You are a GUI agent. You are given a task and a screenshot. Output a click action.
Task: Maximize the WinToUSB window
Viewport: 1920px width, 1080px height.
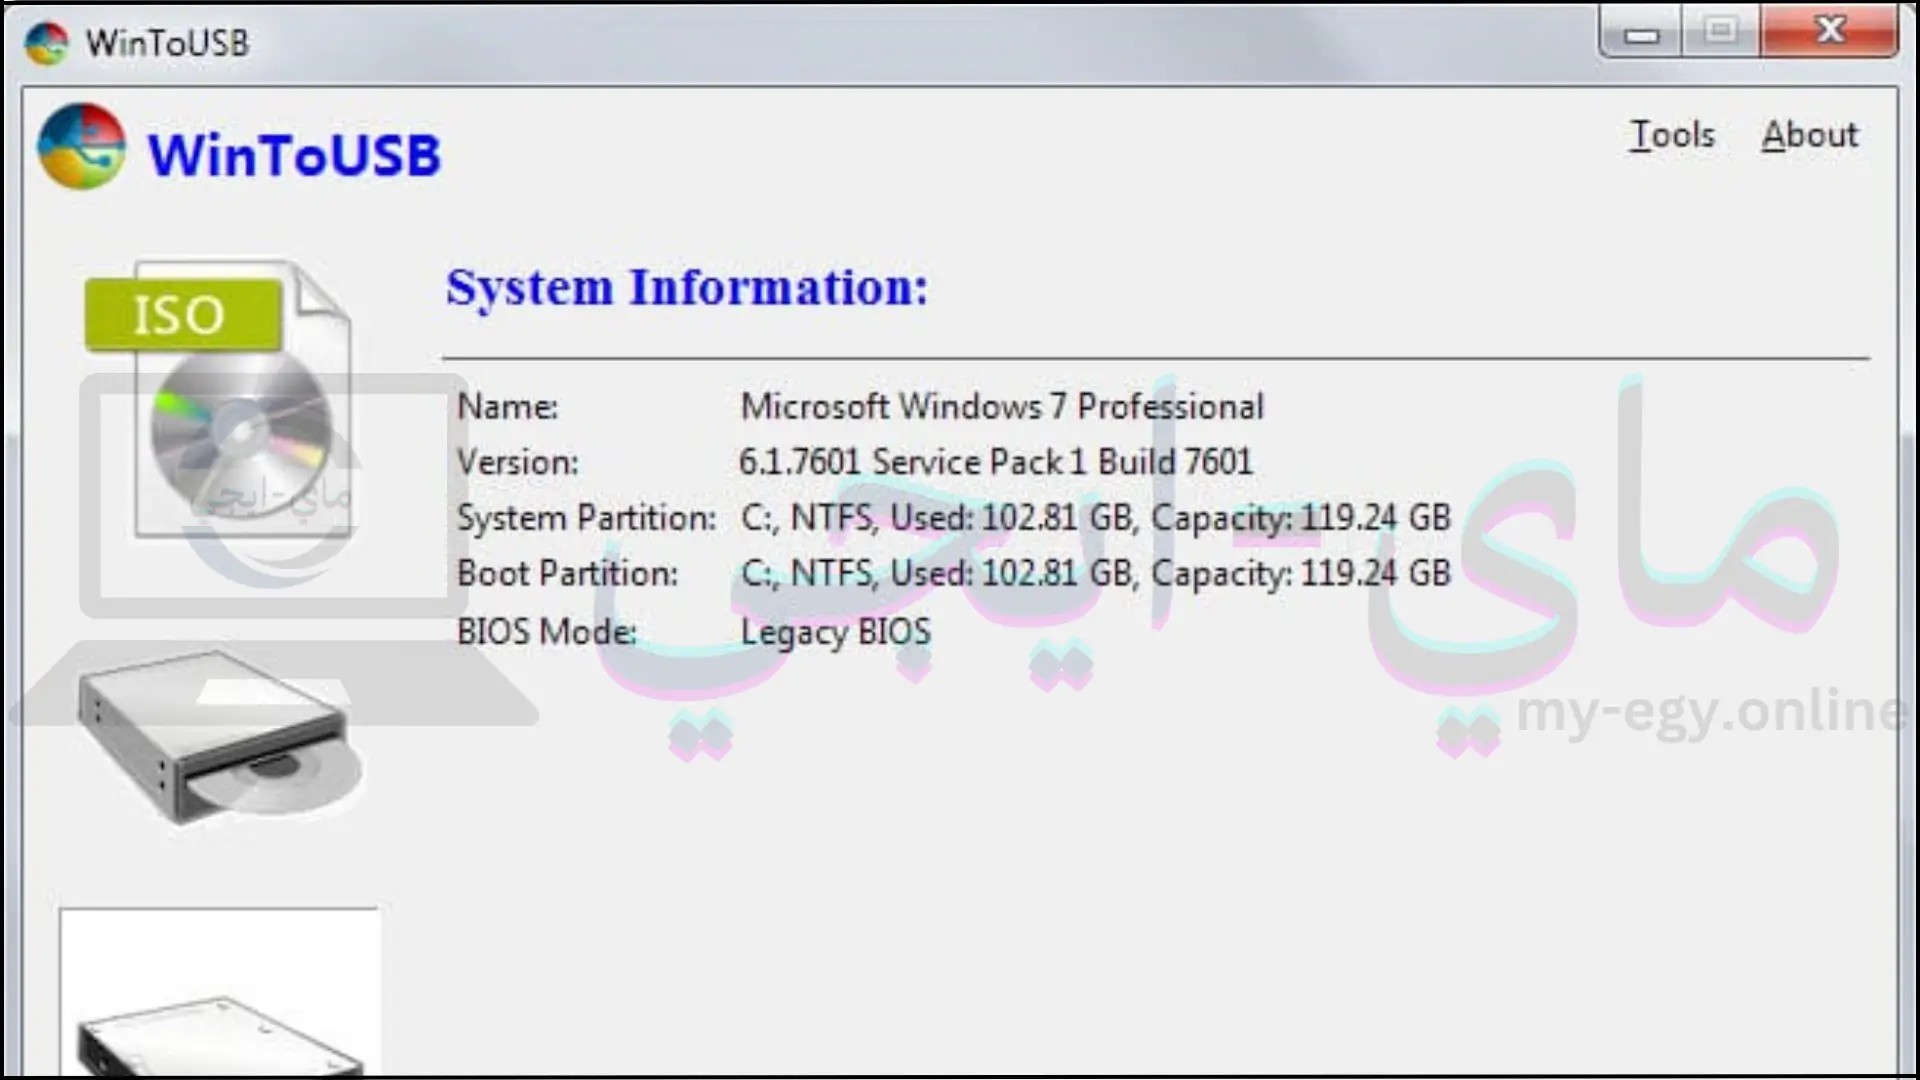(x=1720, y=32)
